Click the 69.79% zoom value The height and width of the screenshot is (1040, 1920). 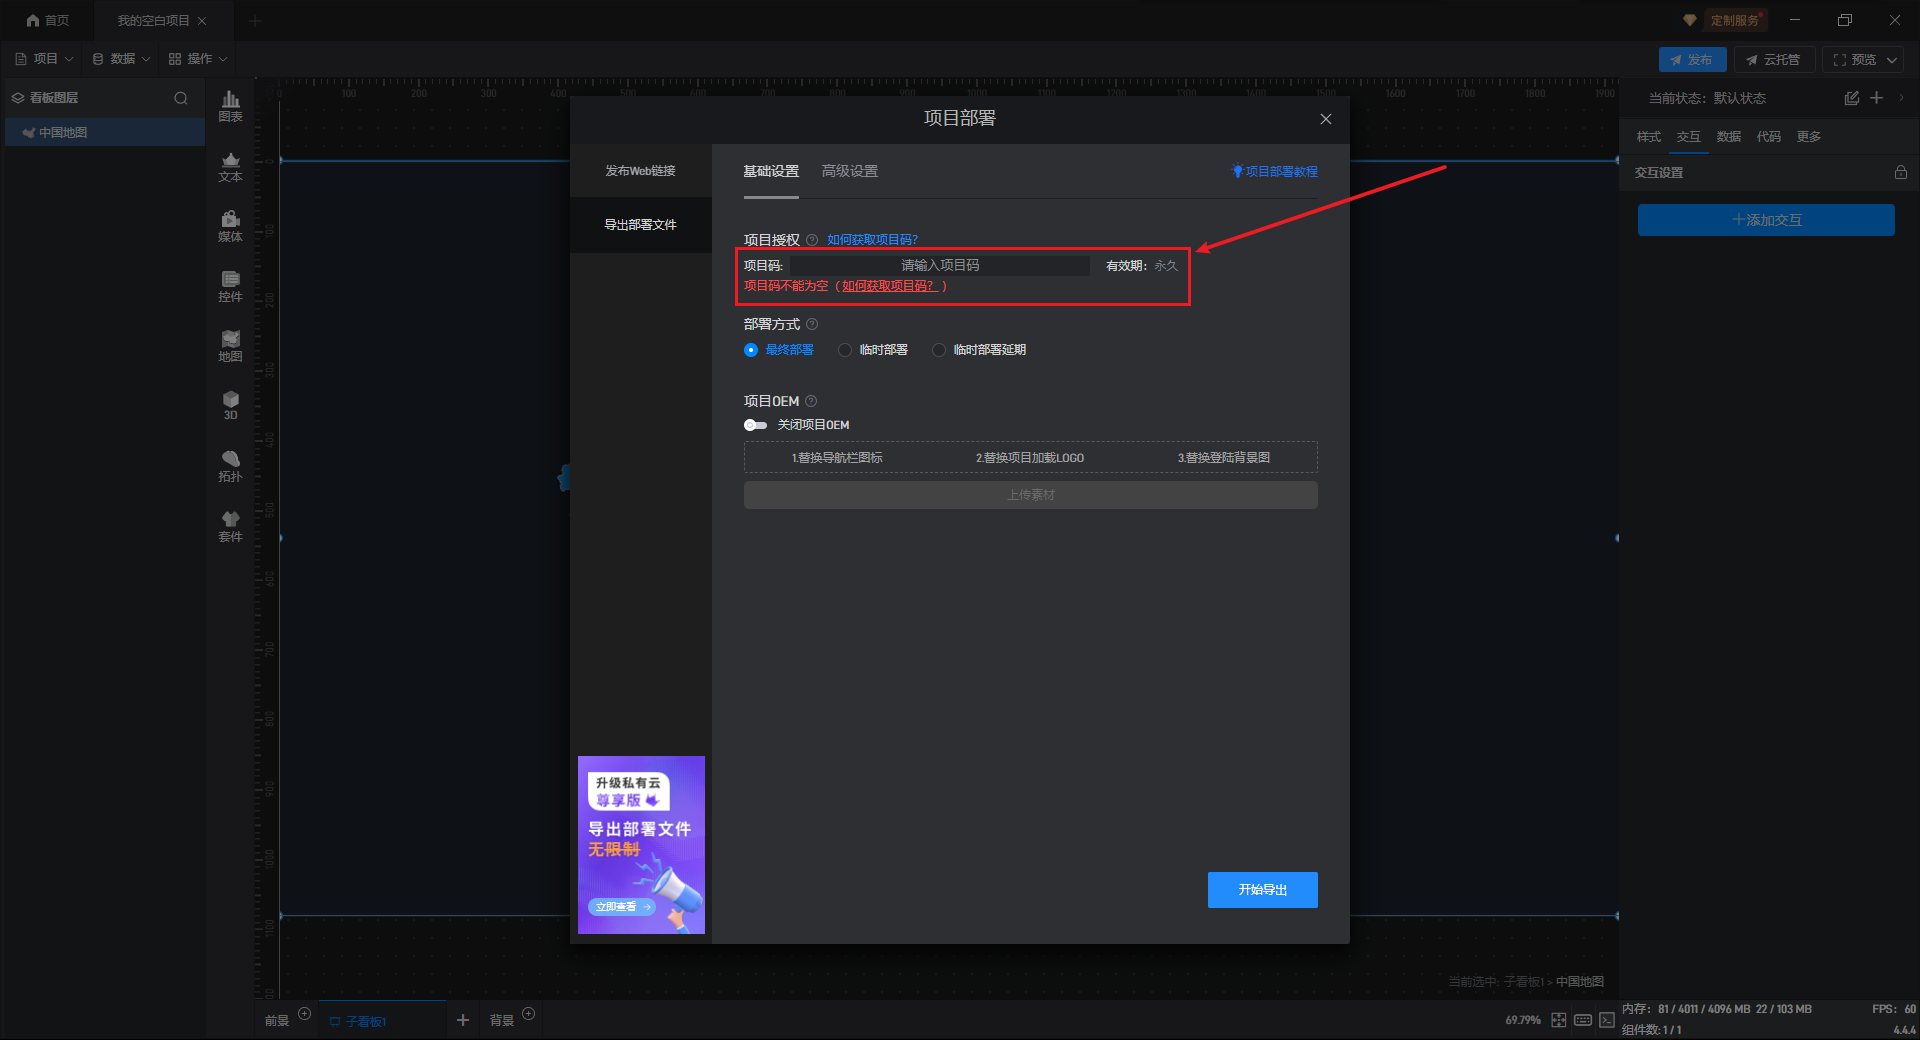[1523, 1020]
